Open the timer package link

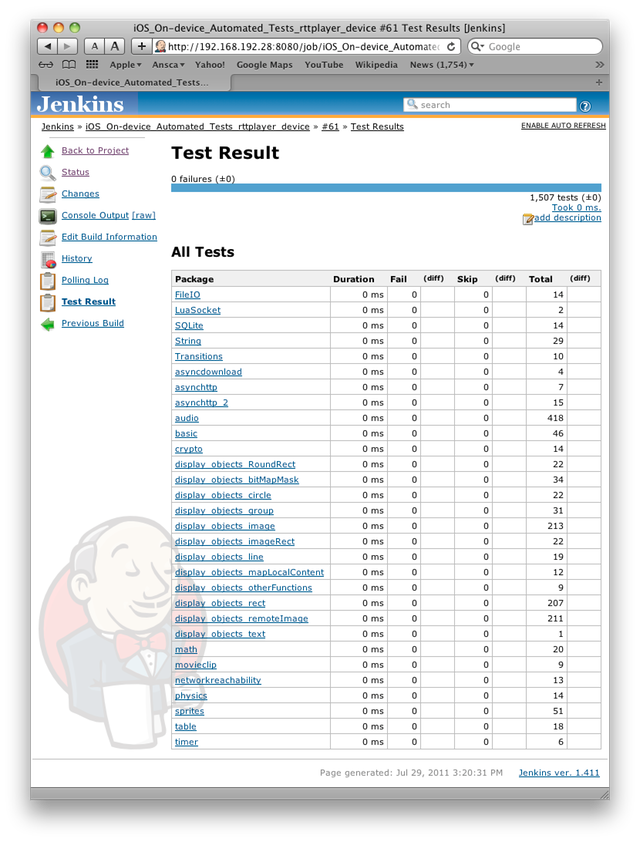186,742
